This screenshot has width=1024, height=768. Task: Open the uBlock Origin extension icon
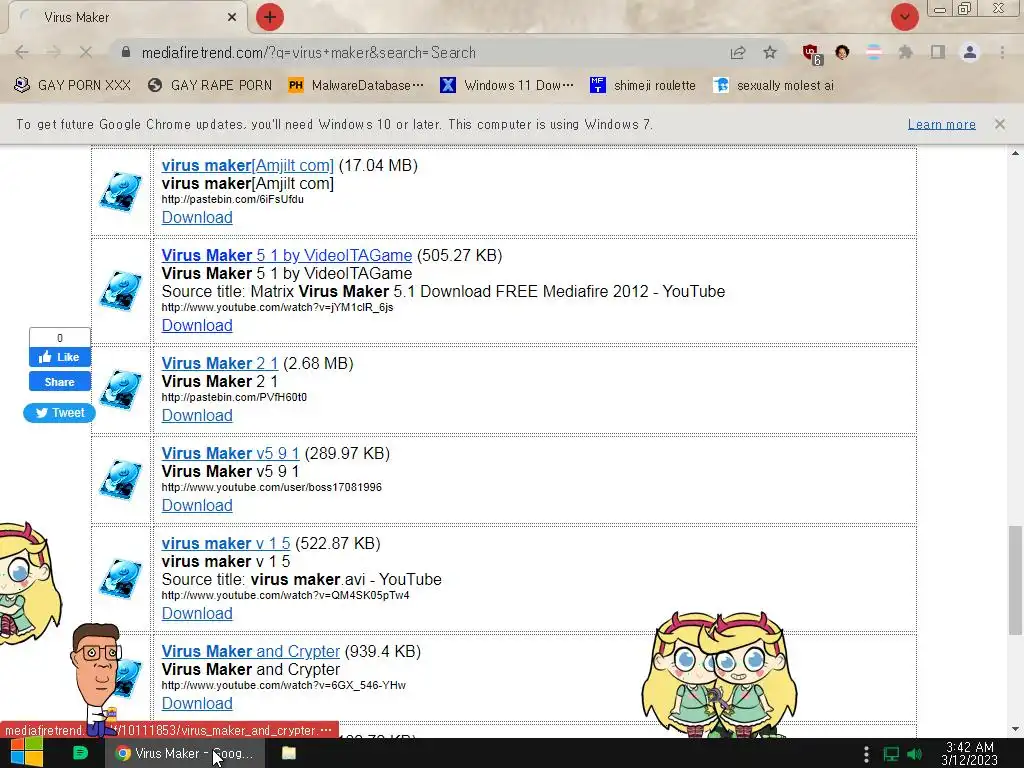(812, 54)
